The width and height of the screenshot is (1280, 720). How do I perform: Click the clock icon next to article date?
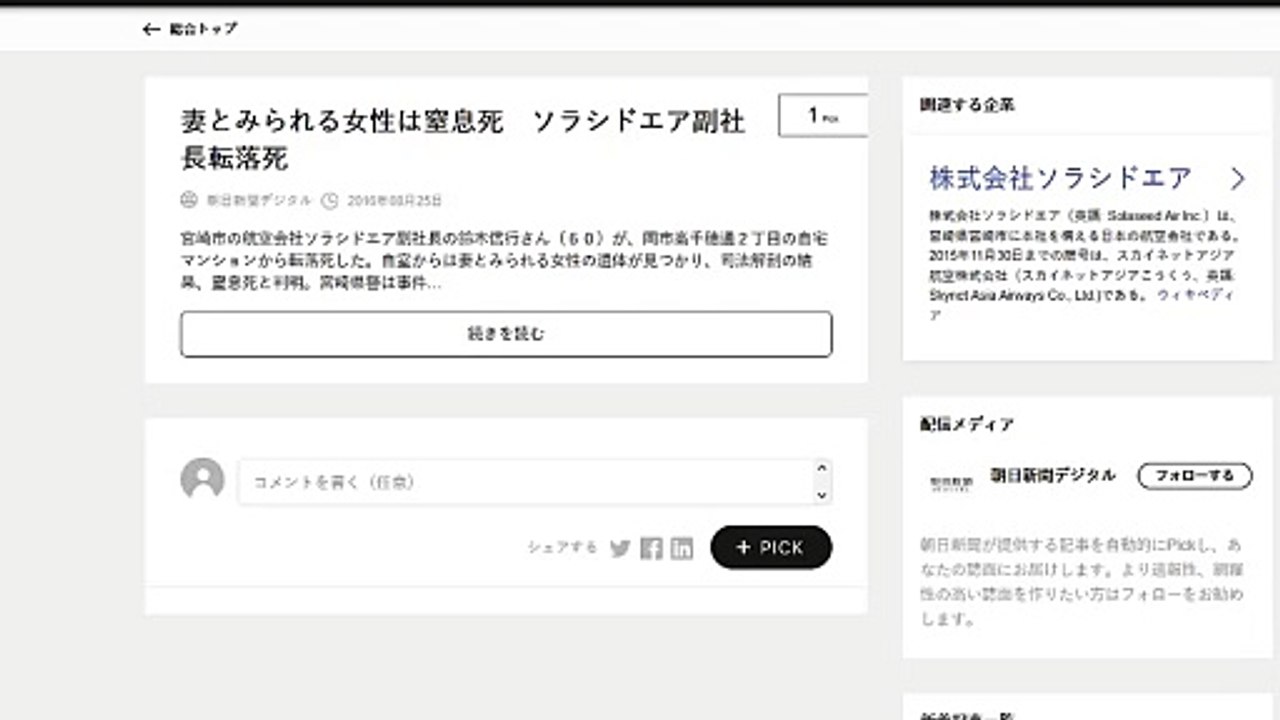tap(330, 200)
